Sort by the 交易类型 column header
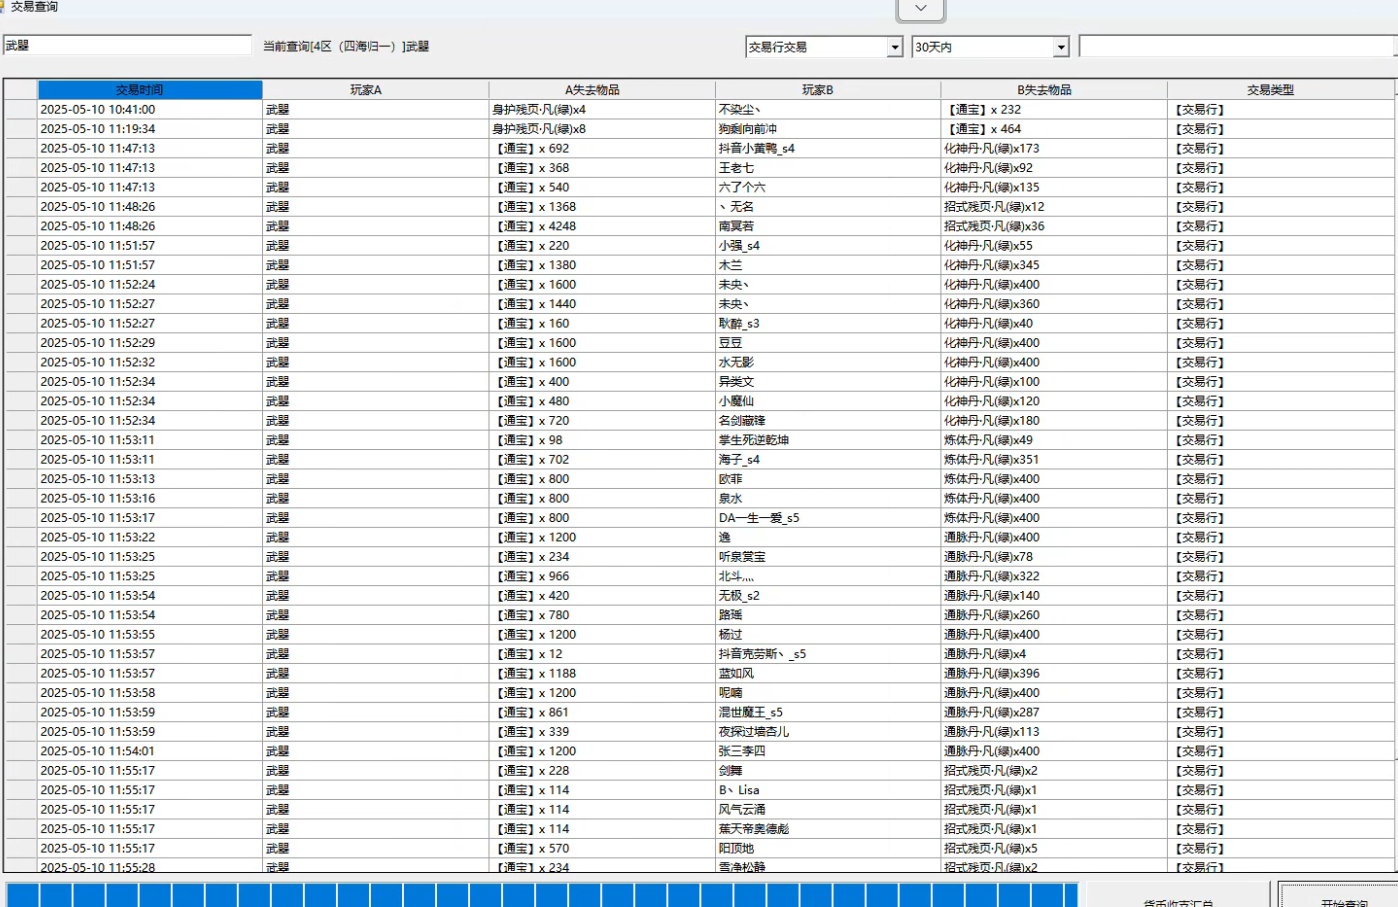This screenshot has width=1398, height=907. pos(1280,90)
